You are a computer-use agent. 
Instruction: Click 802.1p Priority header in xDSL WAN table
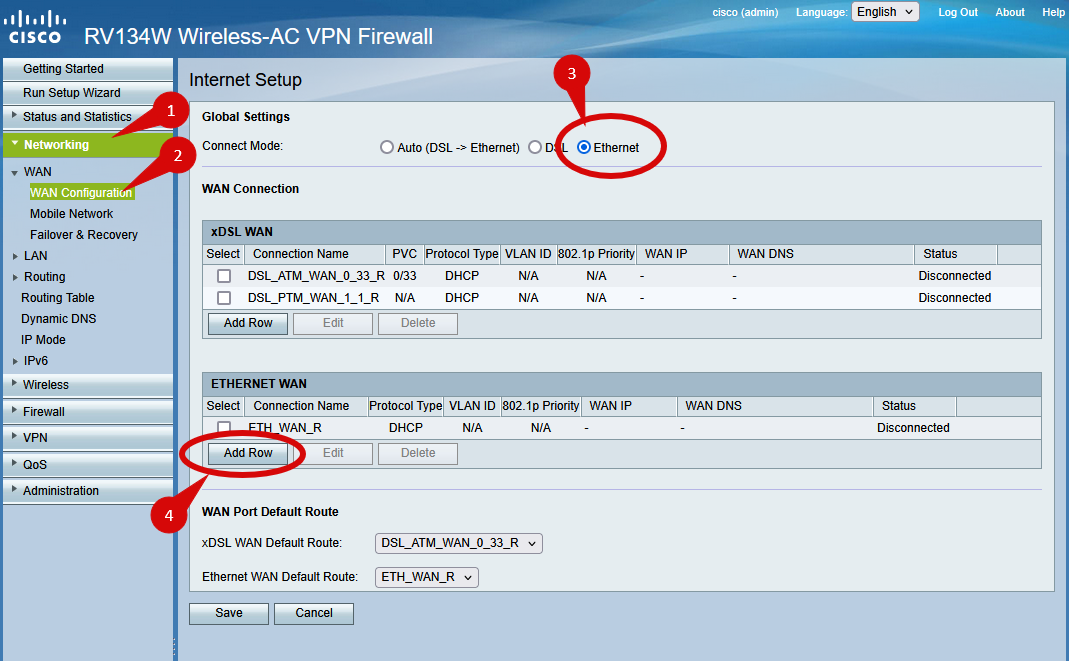[597, 254]
